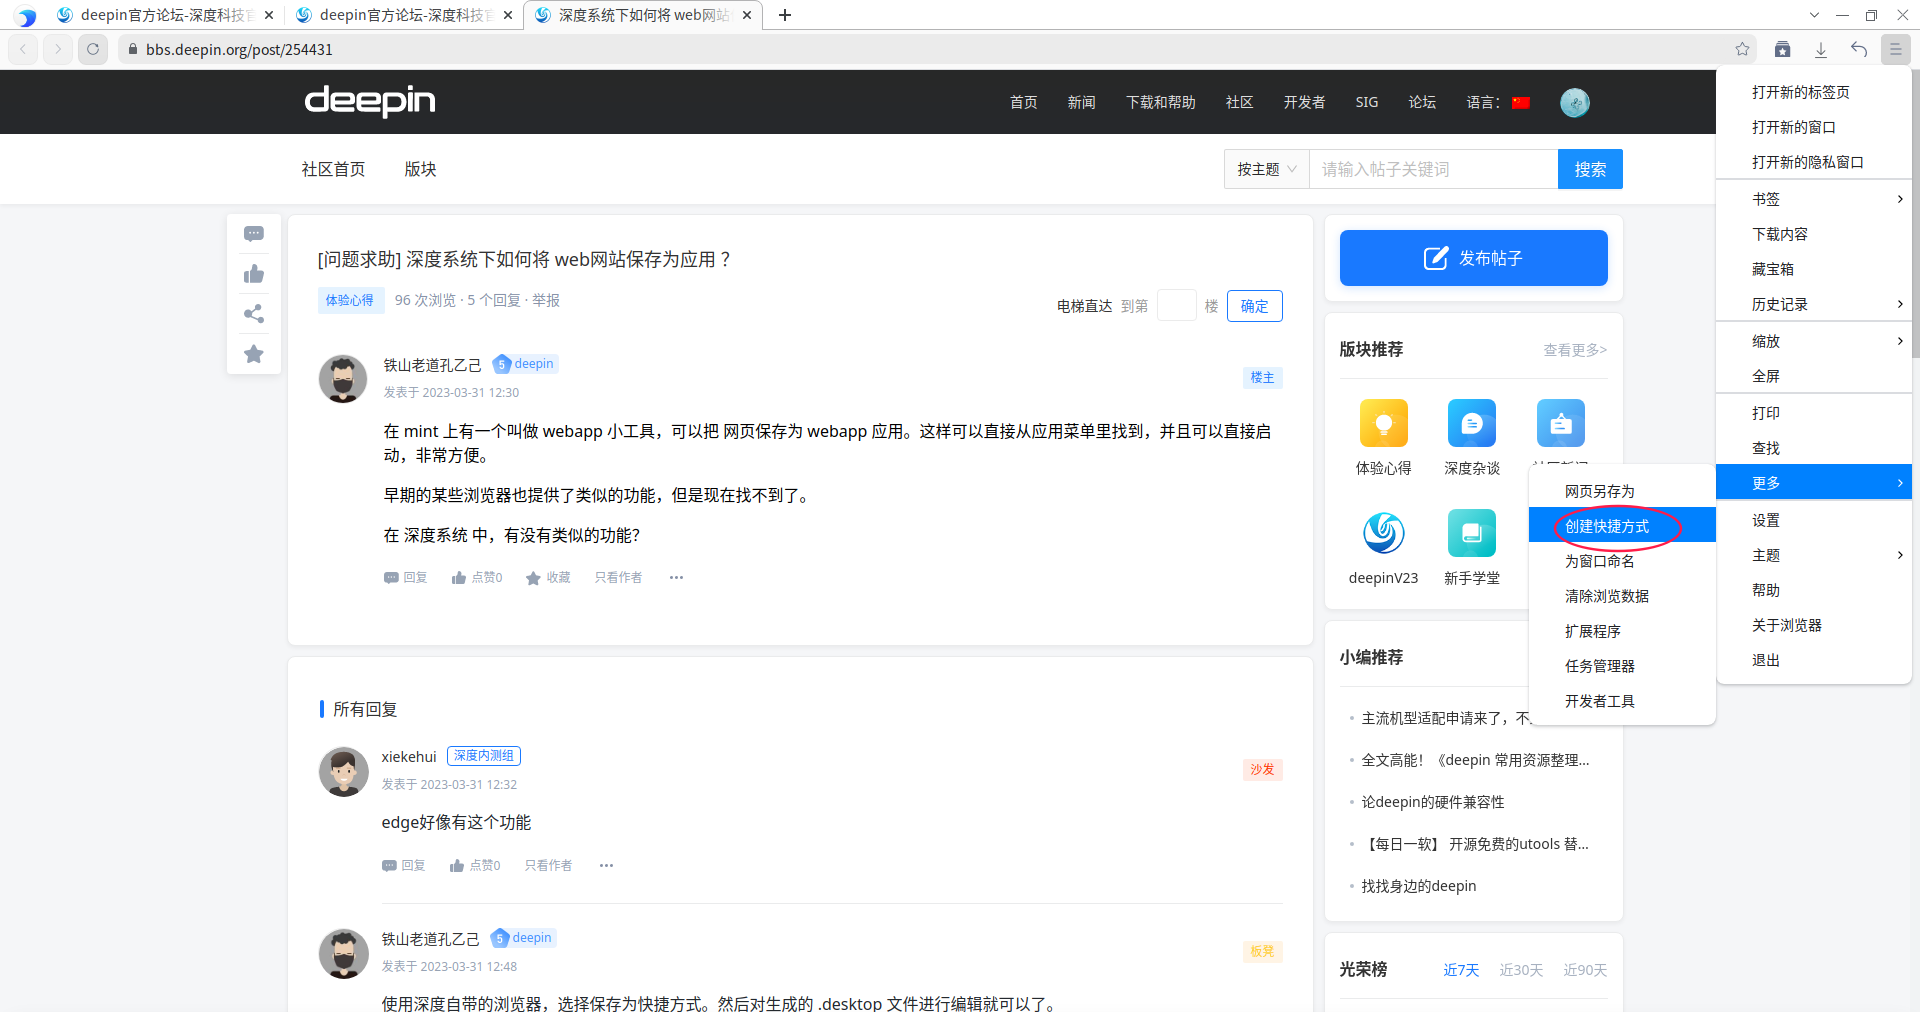1920x1012 pixels.
Task: Click the share icon in left sidebar
Action: 254,314
